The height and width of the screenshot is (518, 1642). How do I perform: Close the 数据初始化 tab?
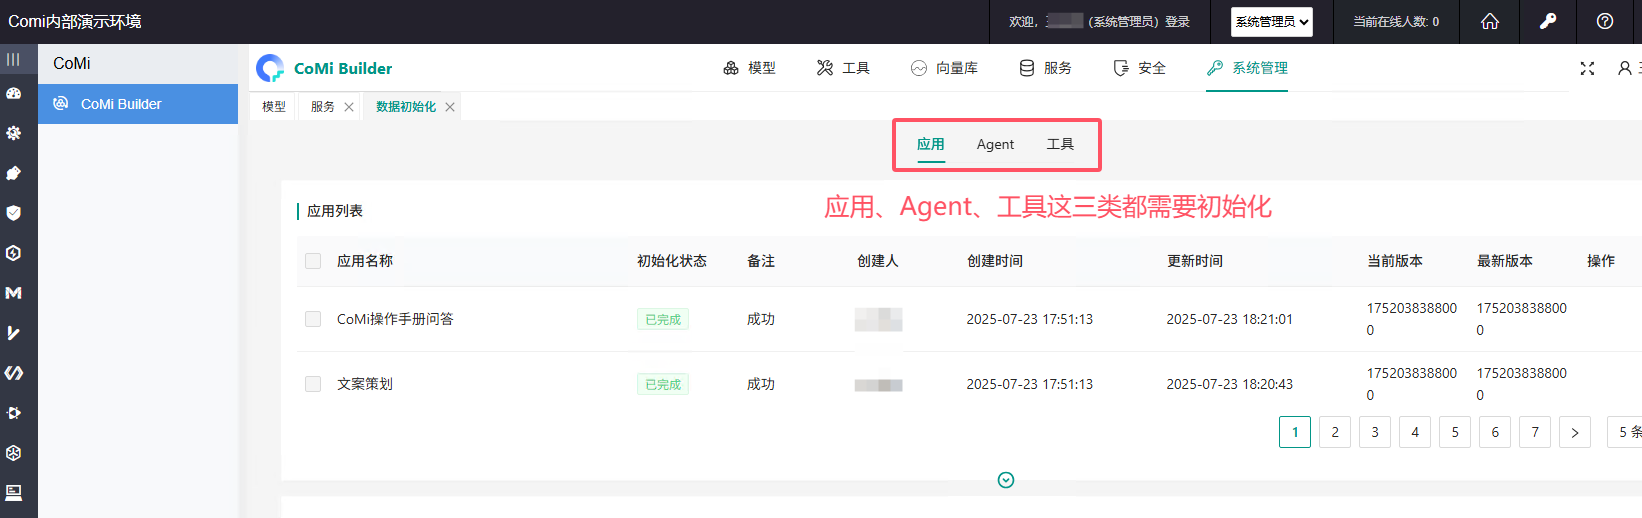coord(450,107)
